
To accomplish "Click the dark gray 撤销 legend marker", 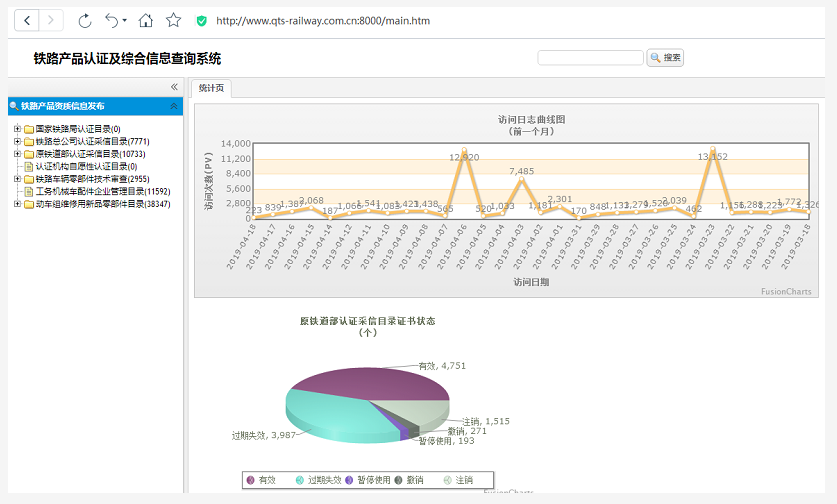I will pyautogui.click(x=398, y=480).
